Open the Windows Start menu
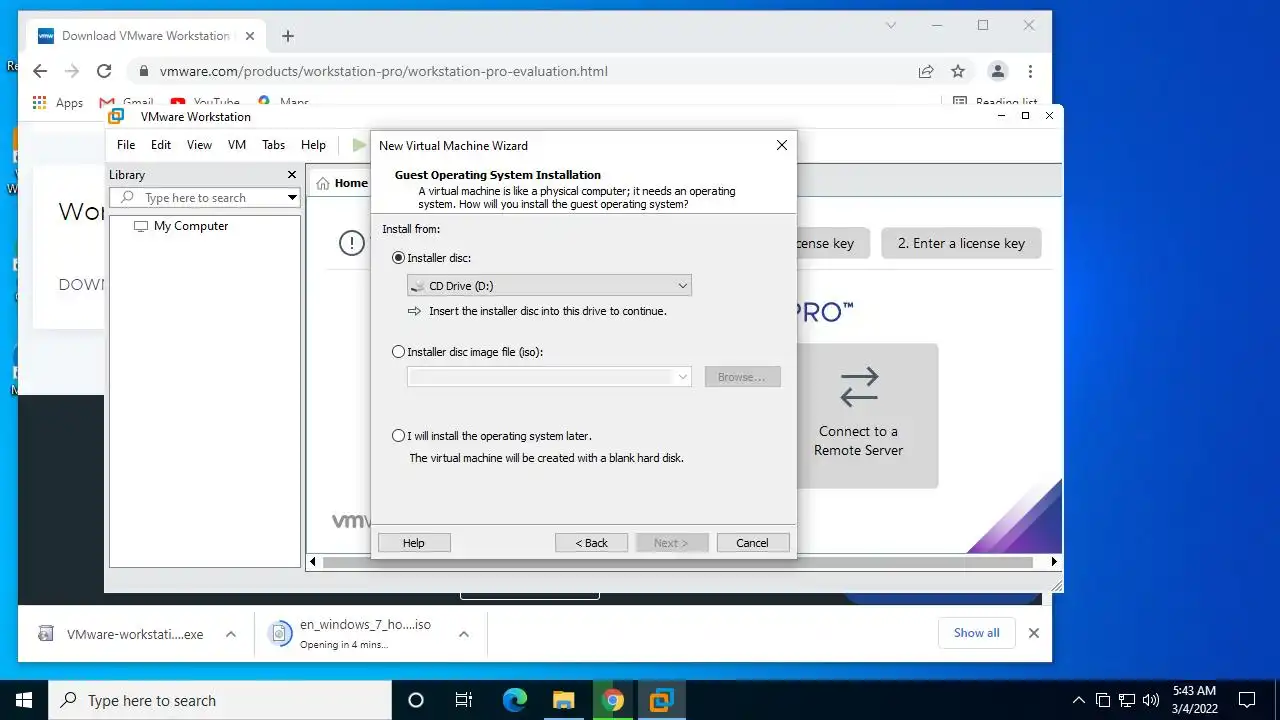This screenshot has width=1280, height=720. (x=24, y=700)
